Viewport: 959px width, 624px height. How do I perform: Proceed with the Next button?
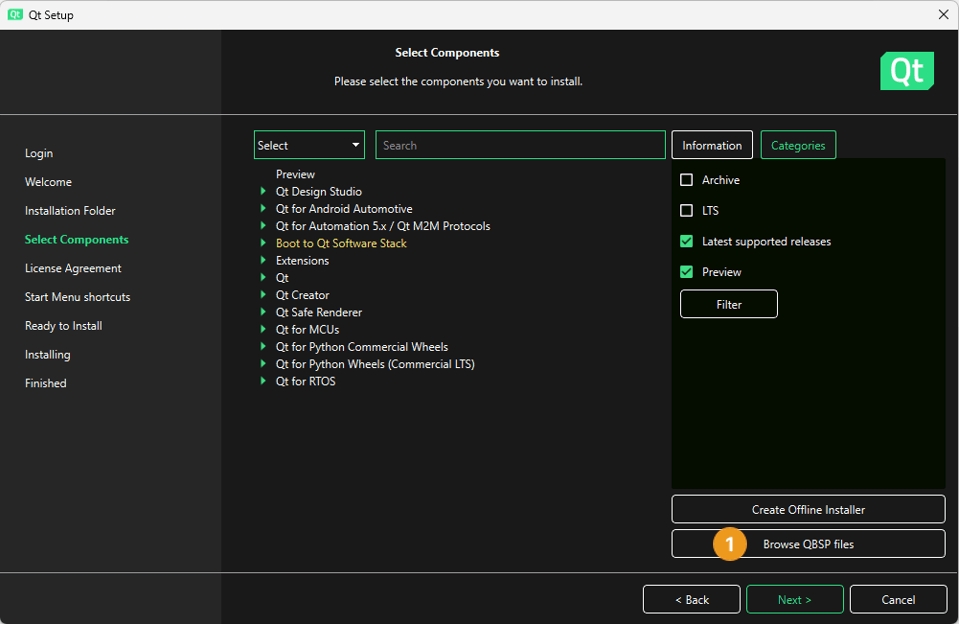(x=794, y=599)
